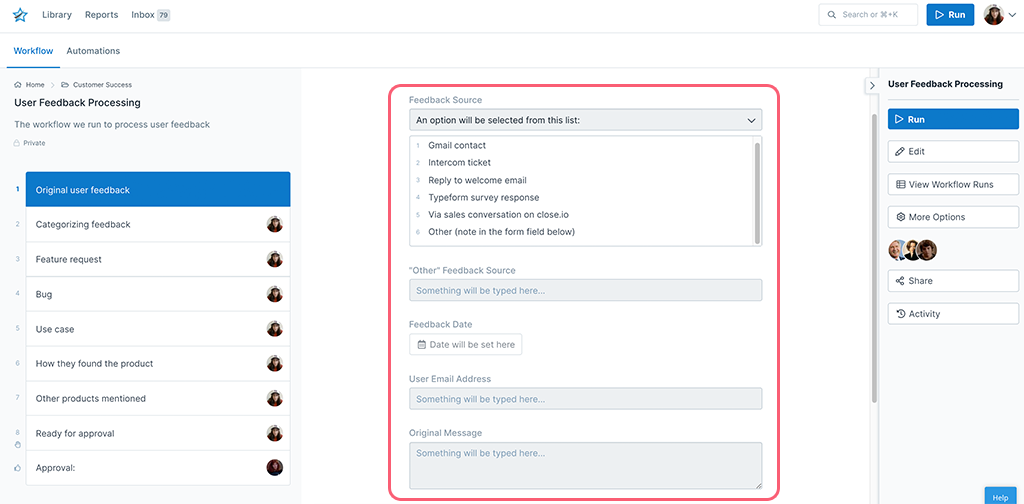Click assignee avatar on Bug row
This screenshot has width=1024, height=504.
(275, 294)
